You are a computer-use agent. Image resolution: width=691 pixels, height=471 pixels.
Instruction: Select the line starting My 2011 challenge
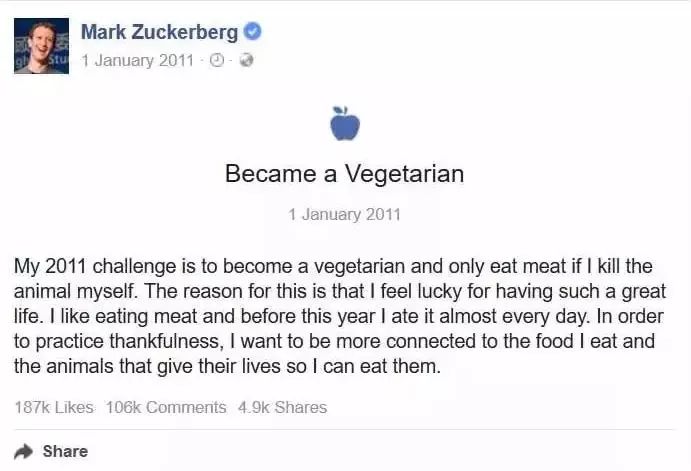[333, 267]
